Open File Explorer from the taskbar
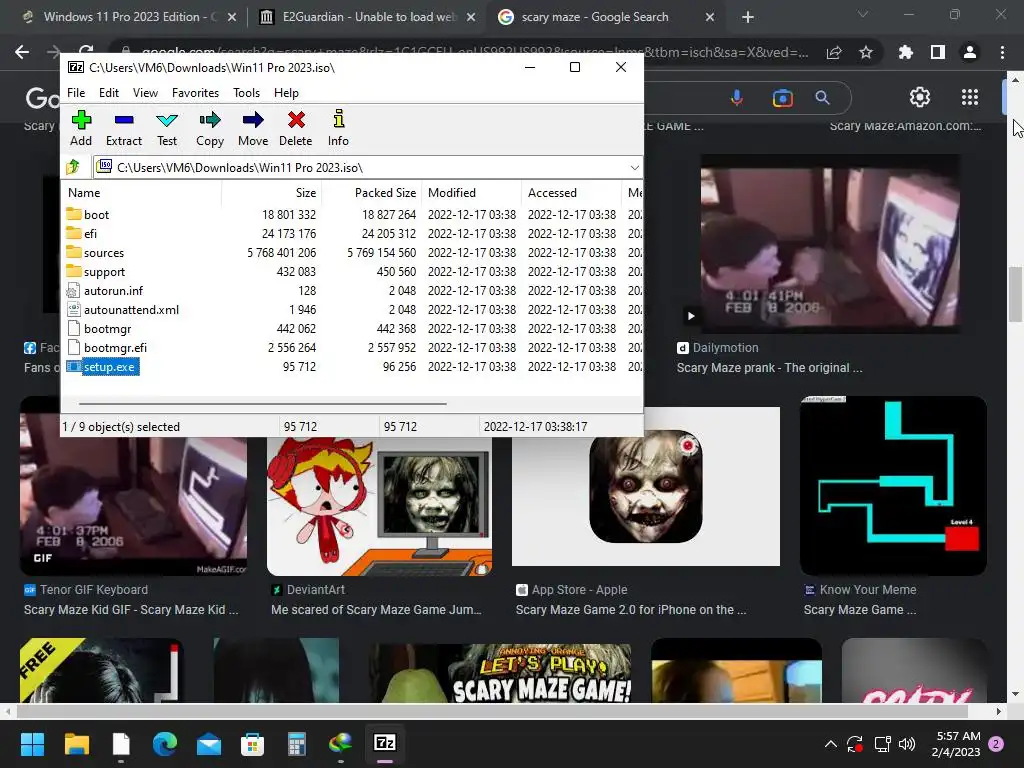The image size is (1024, 768). tap(76, 743)
